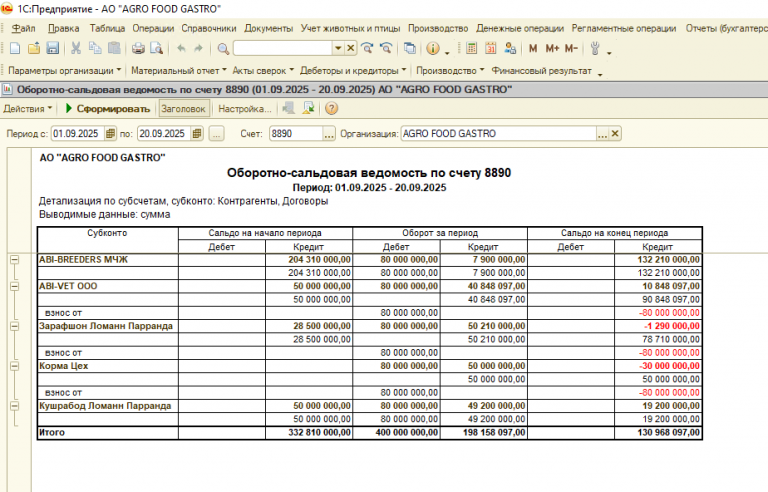Click the windows list icon
768x492 pixels.
(x=409, y=48)
